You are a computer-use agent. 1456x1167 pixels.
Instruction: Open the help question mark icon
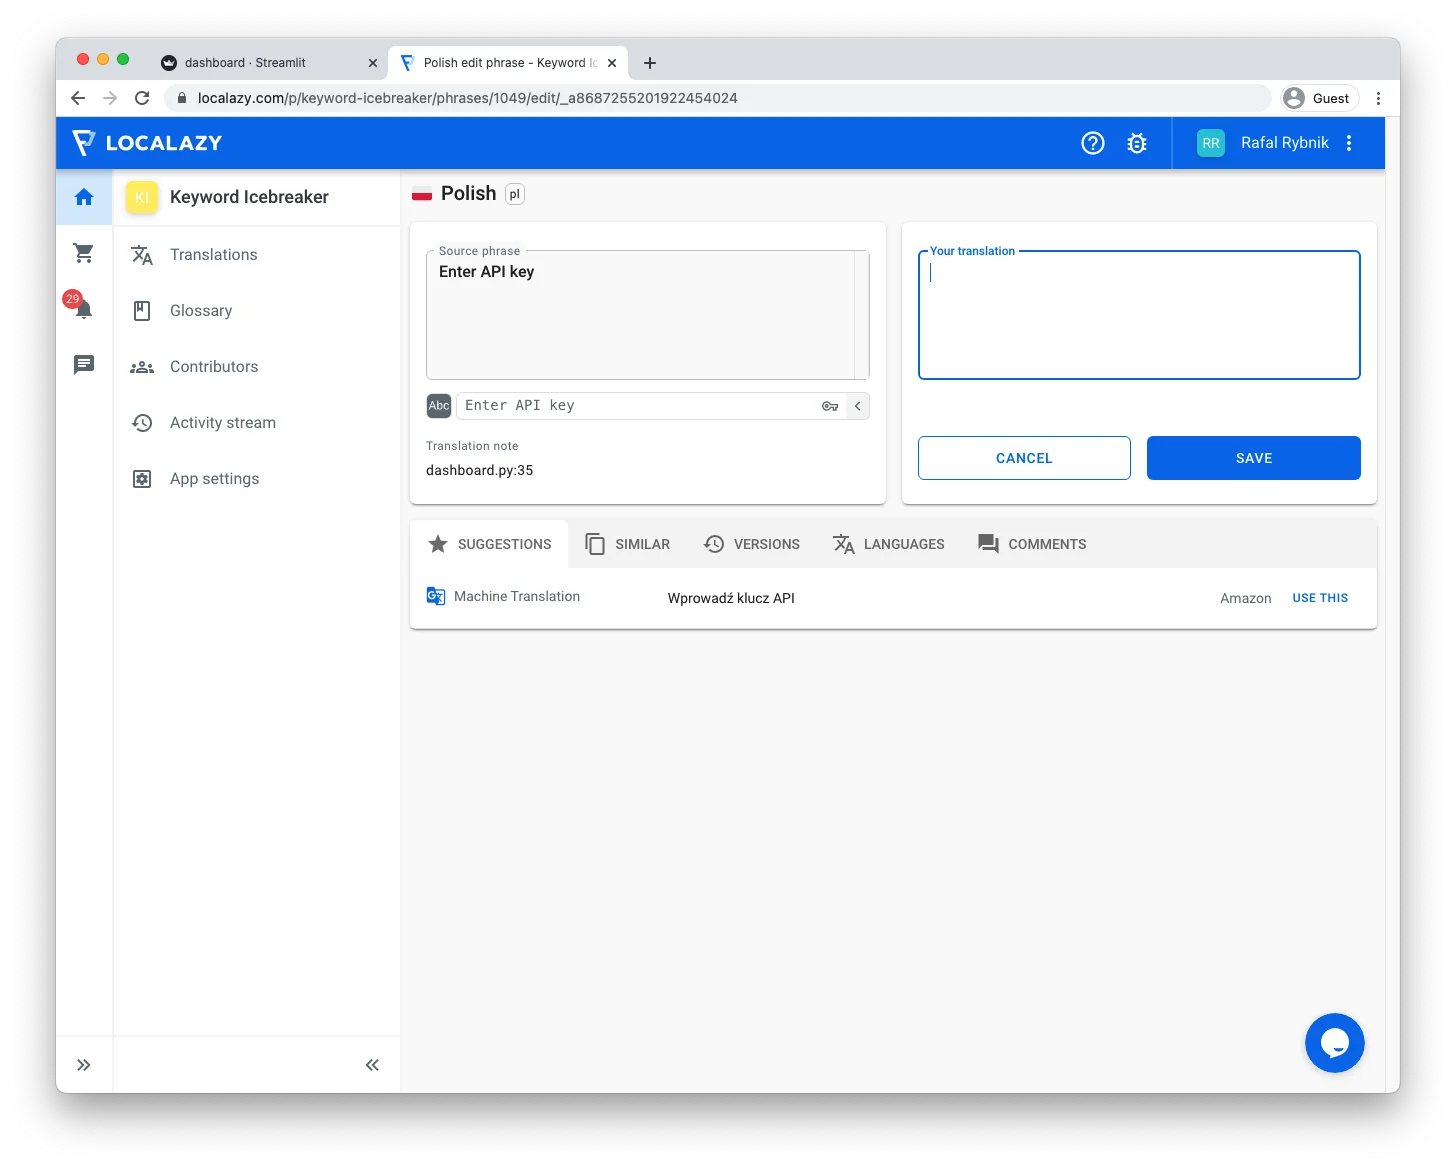(1093, 143)
